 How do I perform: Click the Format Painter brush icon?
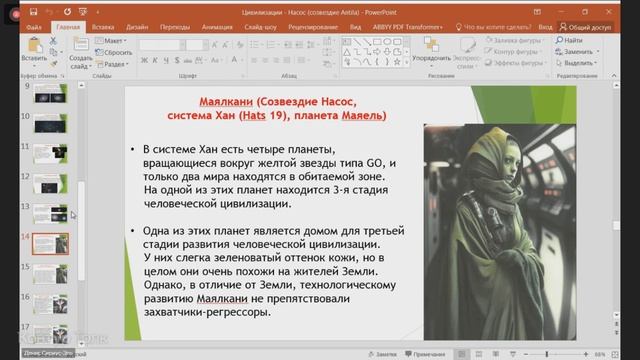pyautogui.click(x=53, y=63)
